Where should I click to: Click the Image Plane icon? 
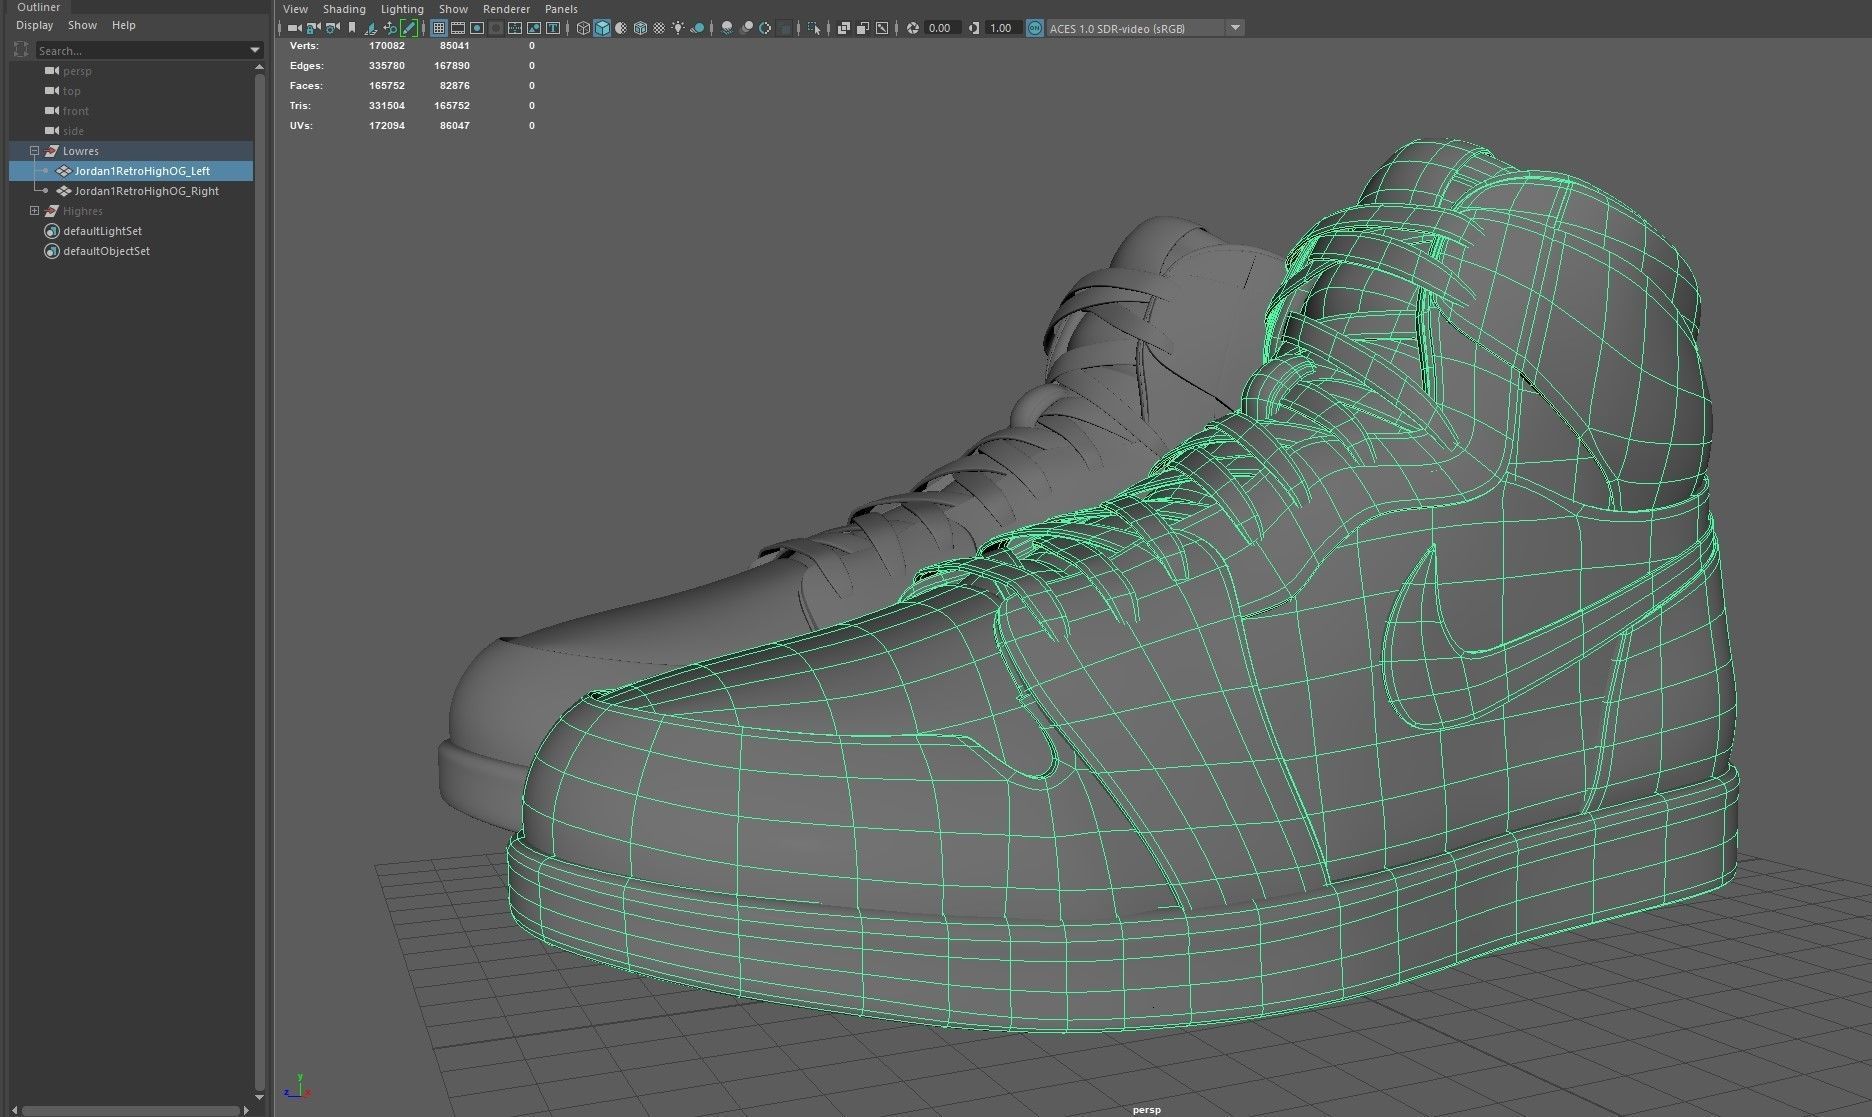pyautogui.click(x=371, y=28)
